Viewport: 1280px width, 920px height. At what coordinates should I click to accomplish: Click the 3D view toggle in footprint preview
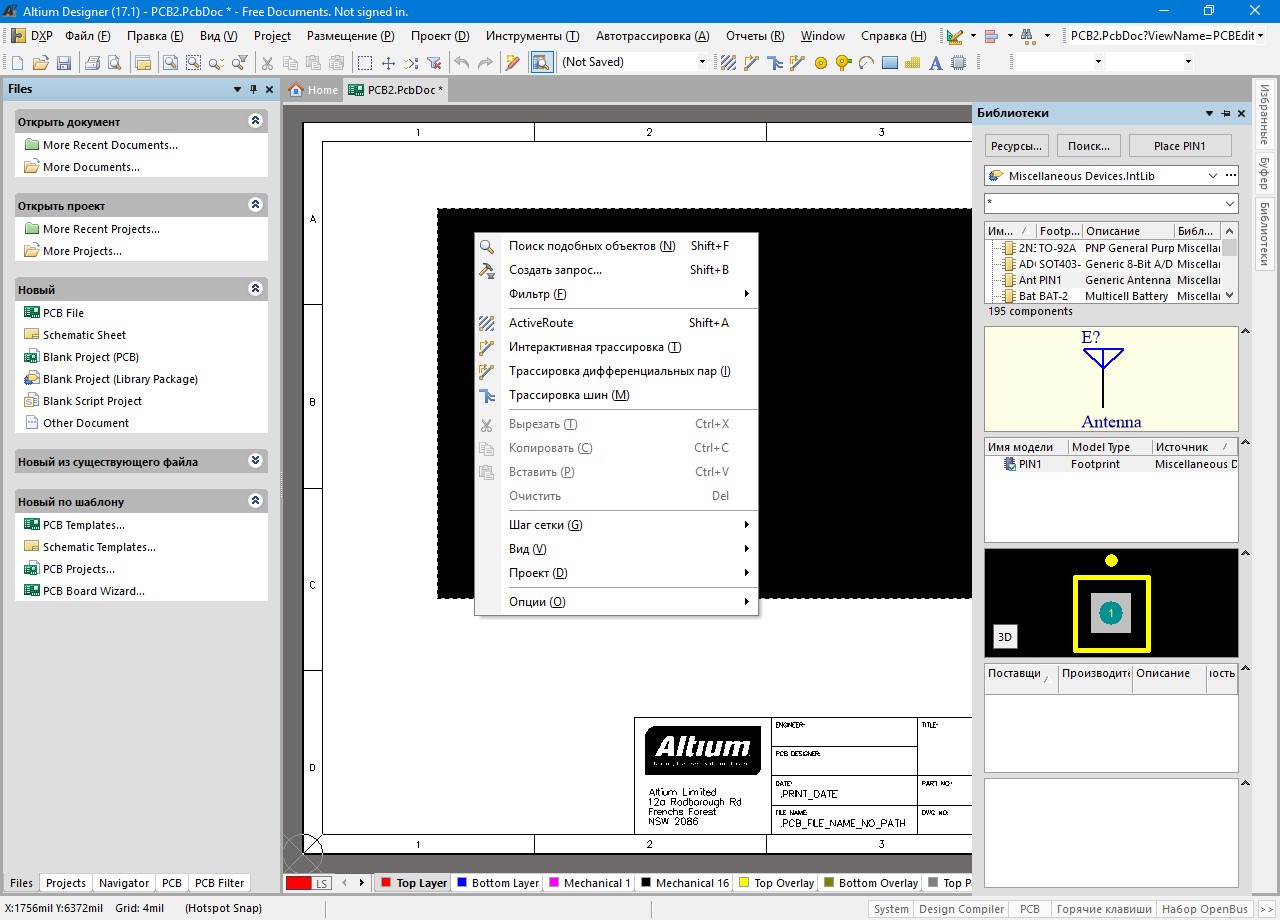pyautogui.click(x=1005, y=637)
